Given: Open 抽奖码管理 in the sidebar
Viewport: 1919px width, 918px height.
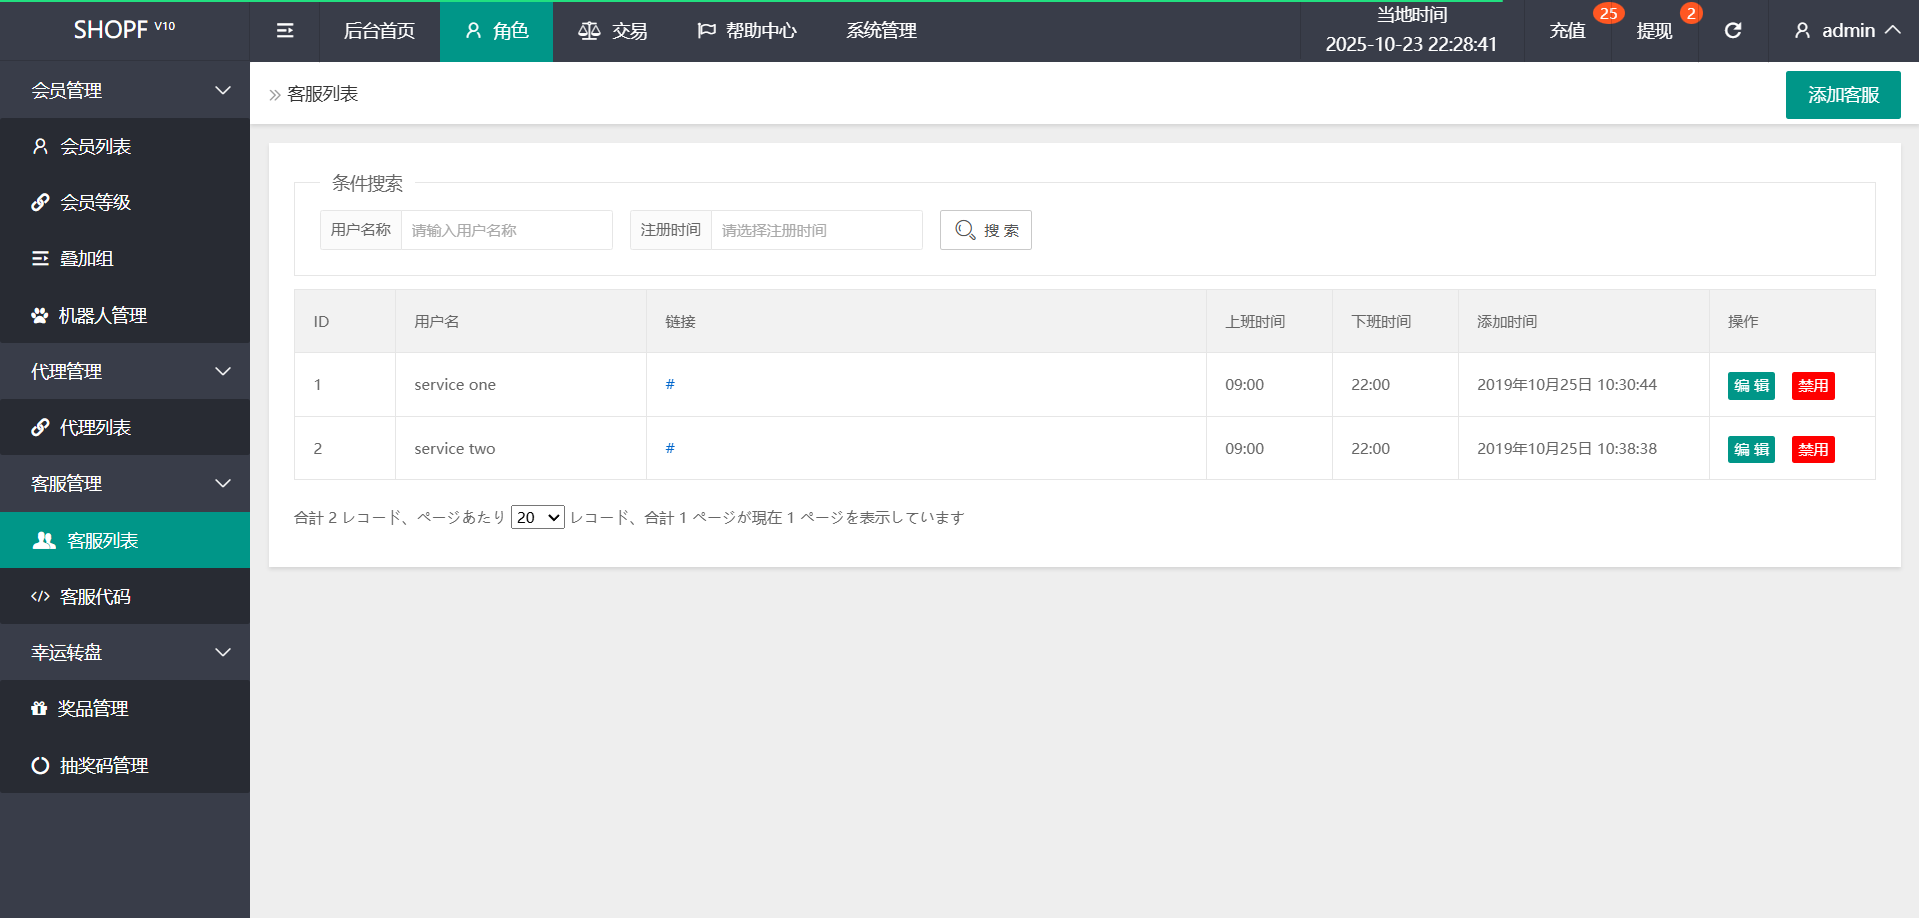Looking at the screenshot, I should 103,766.
